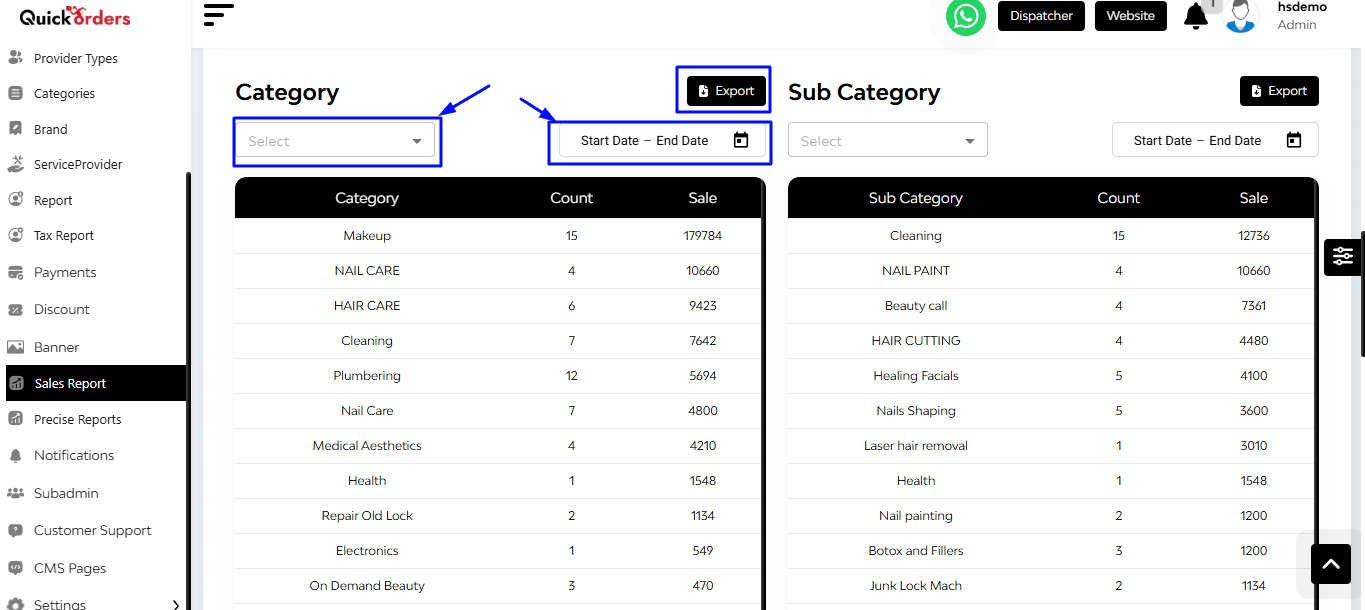
Task: Click the Dispatcher button
Action: [1041, 16]
